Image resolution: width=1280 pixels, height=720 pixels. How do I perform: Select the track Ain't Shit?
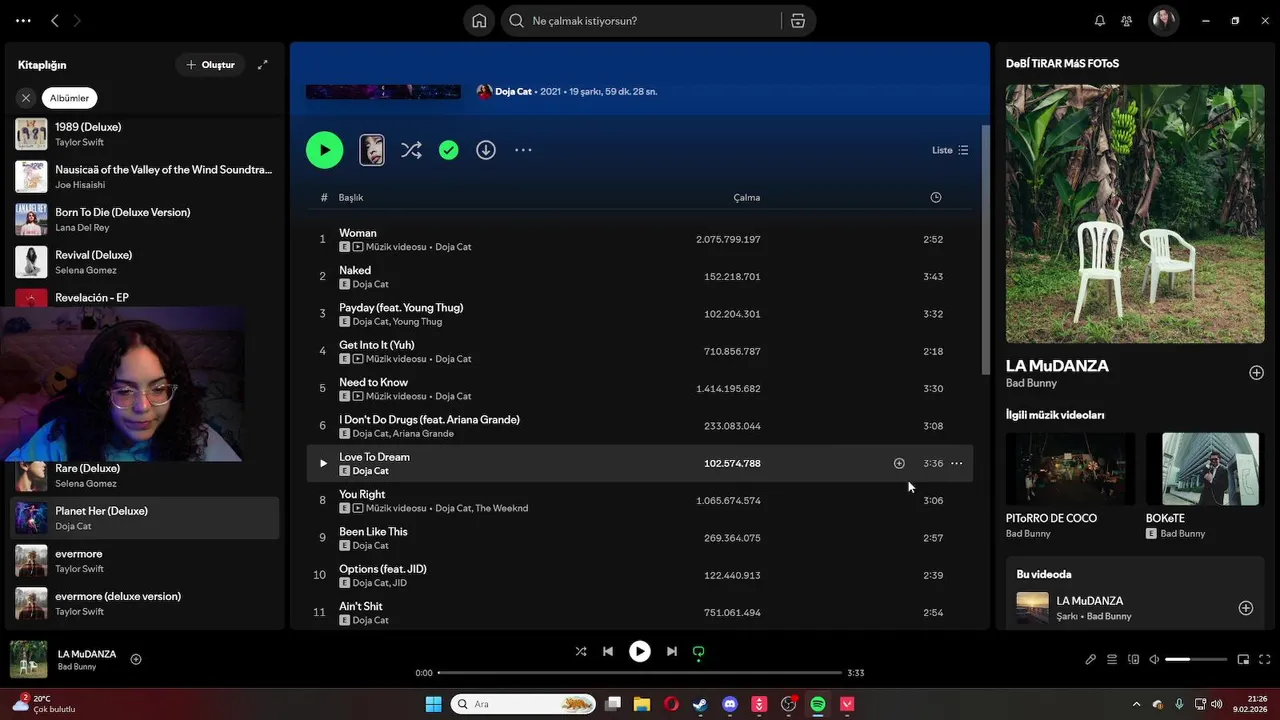(639, 612)
